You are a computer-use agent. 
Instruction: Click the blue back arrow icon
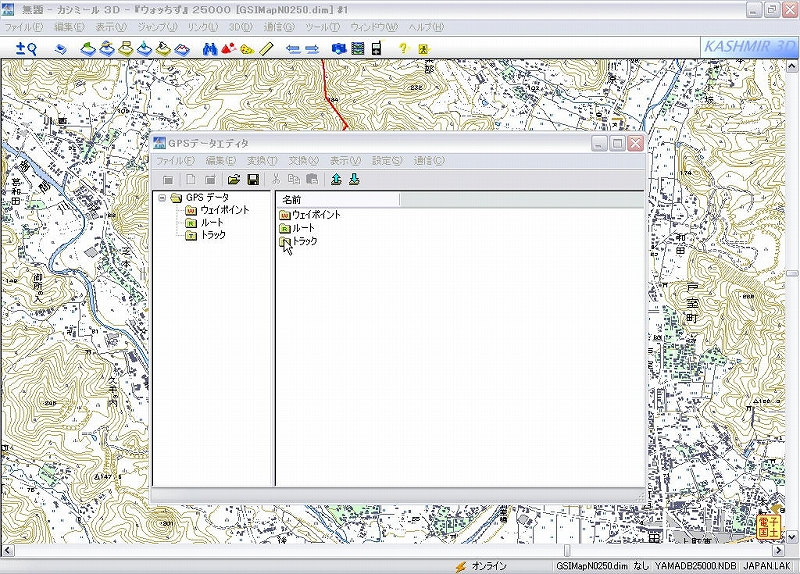point(293,49)
